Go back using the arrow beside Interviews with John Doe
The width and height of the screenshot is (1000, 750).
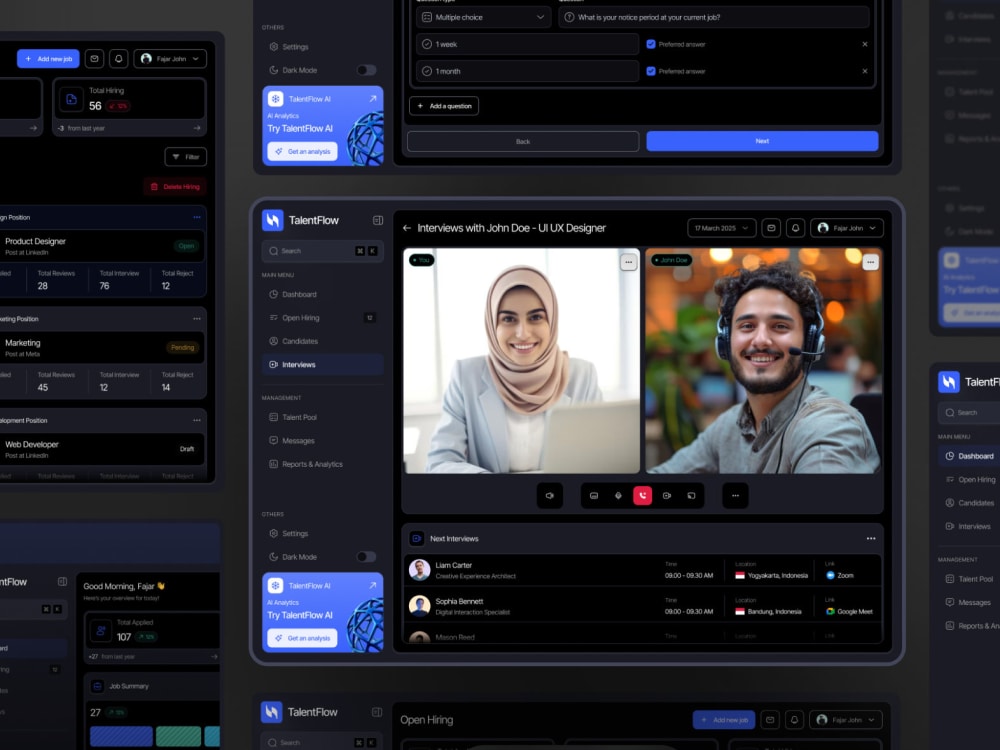pyautogui.click(x=407, y=228)
